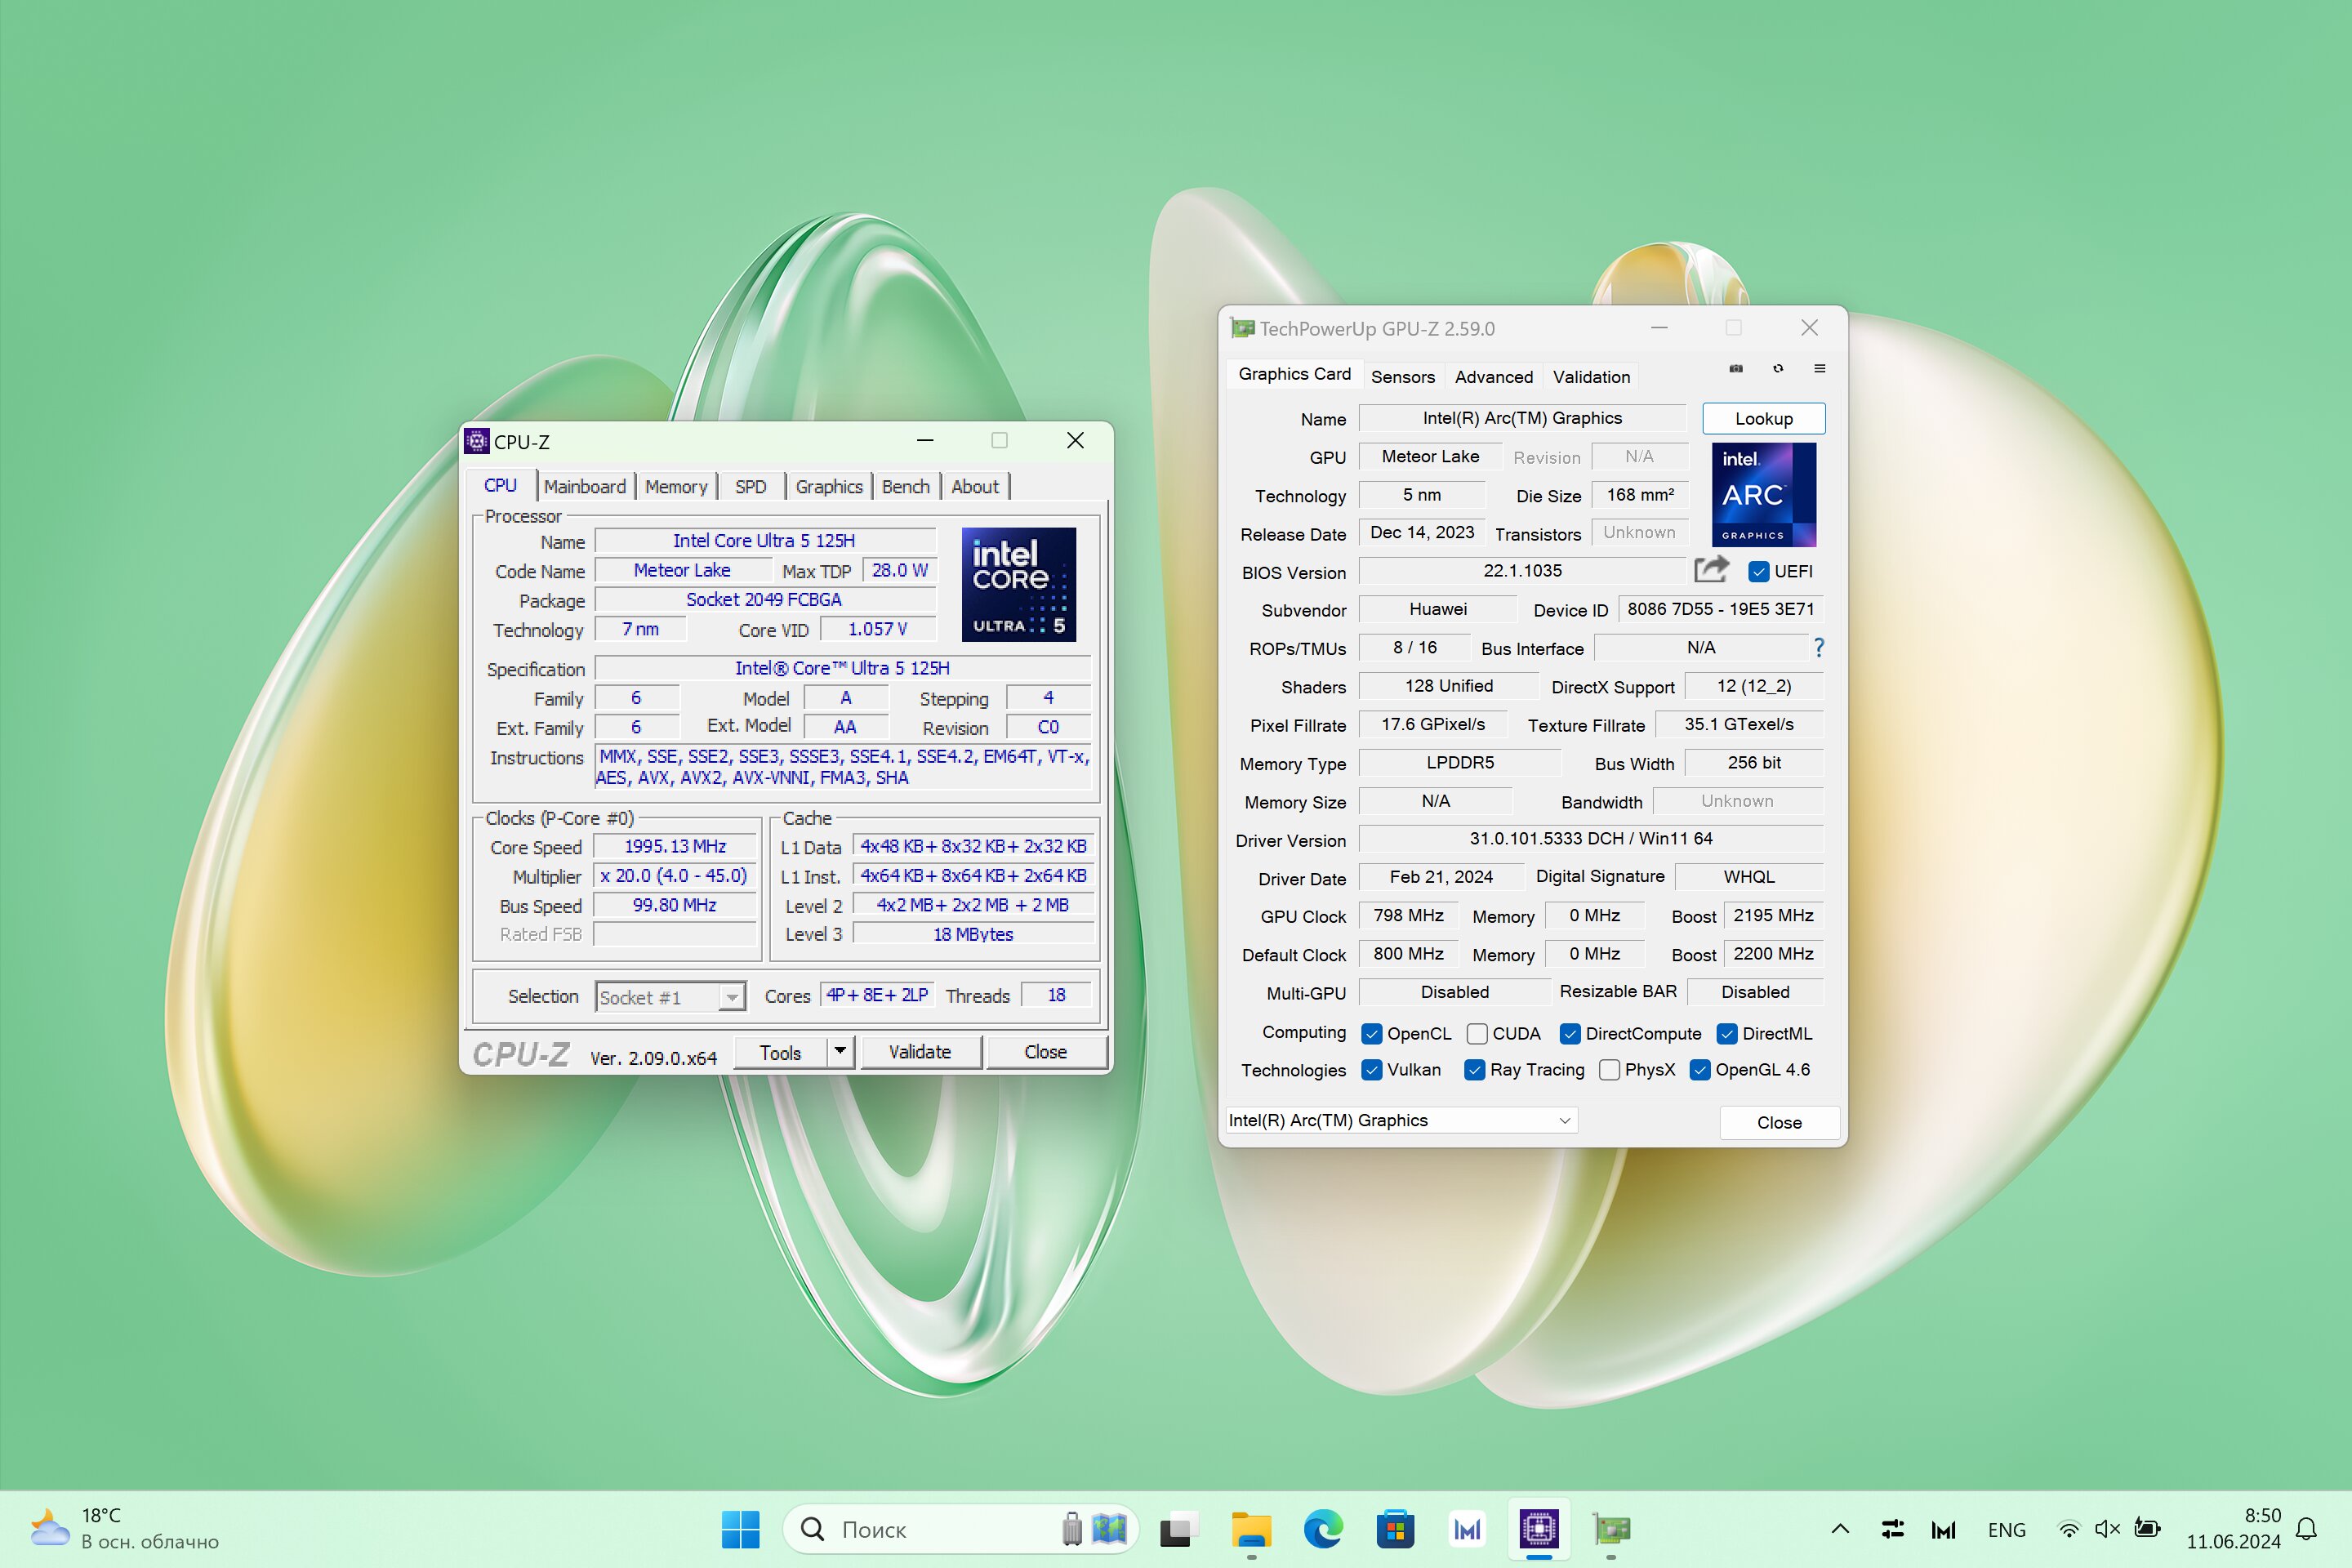
Task: Expand the Socket #1 selection dropdown
Action: click(x=732, y=997)
